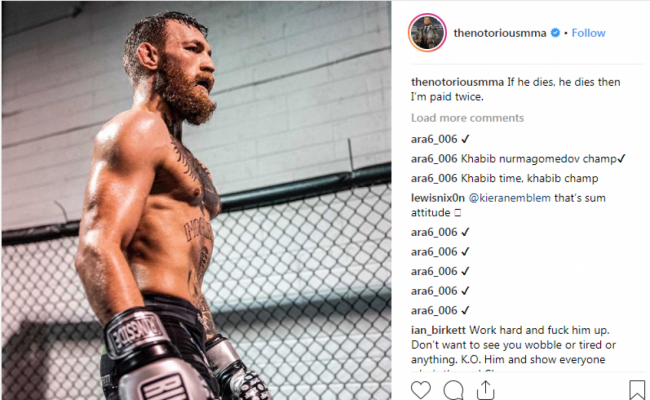Click ian_birkett's comment text 'Work hard'

coord(508,330)
